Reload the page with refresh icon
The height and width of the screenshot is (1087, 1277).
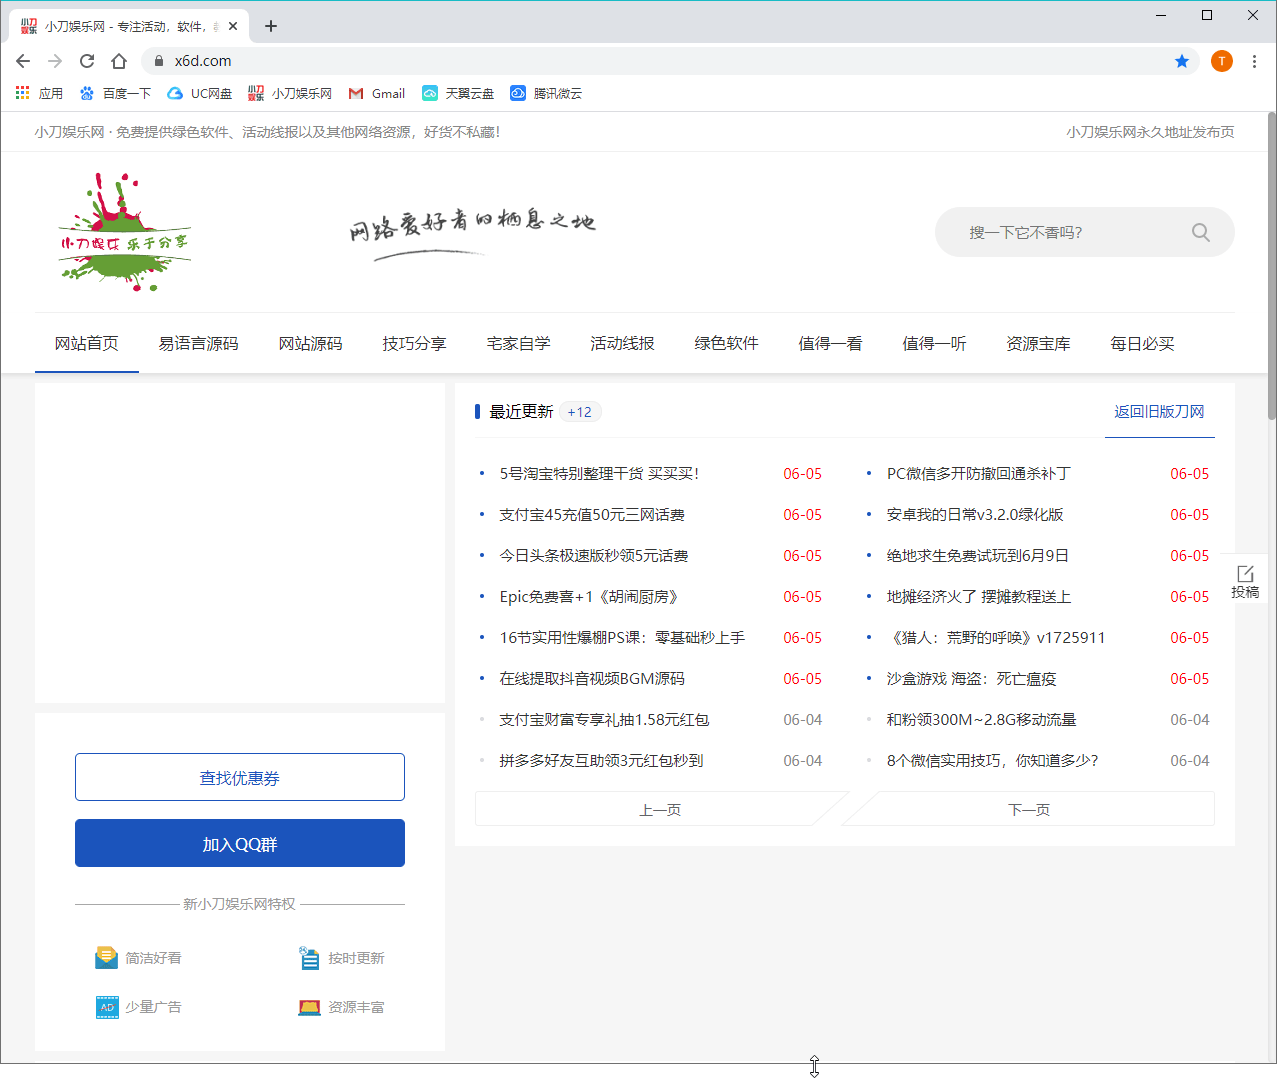click(87, 61)
